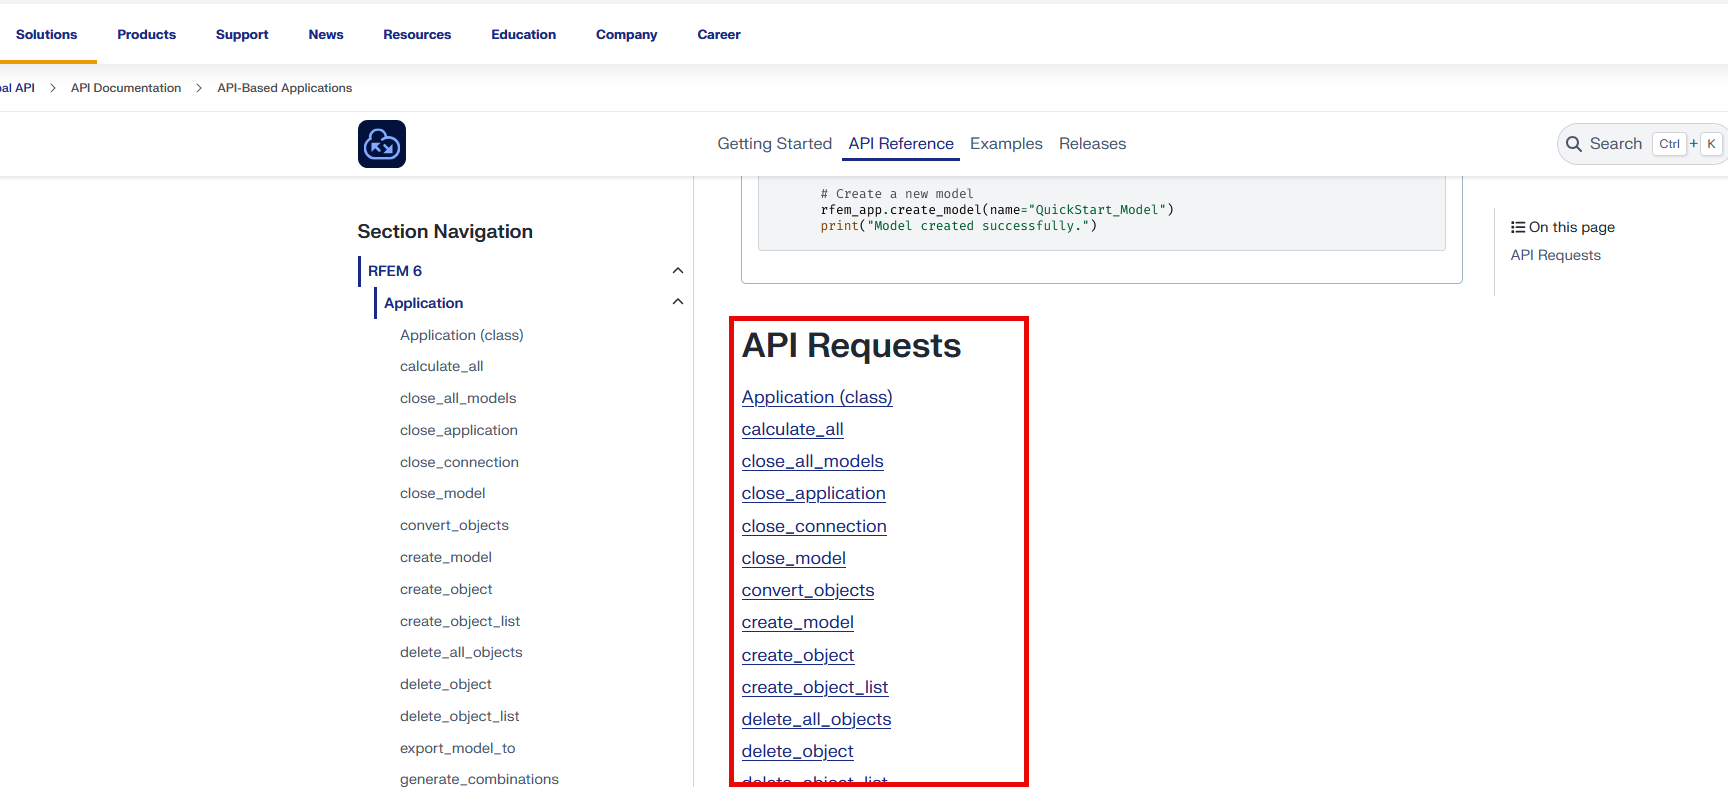
Task: Click the print Model created code line
Action: 959,226
